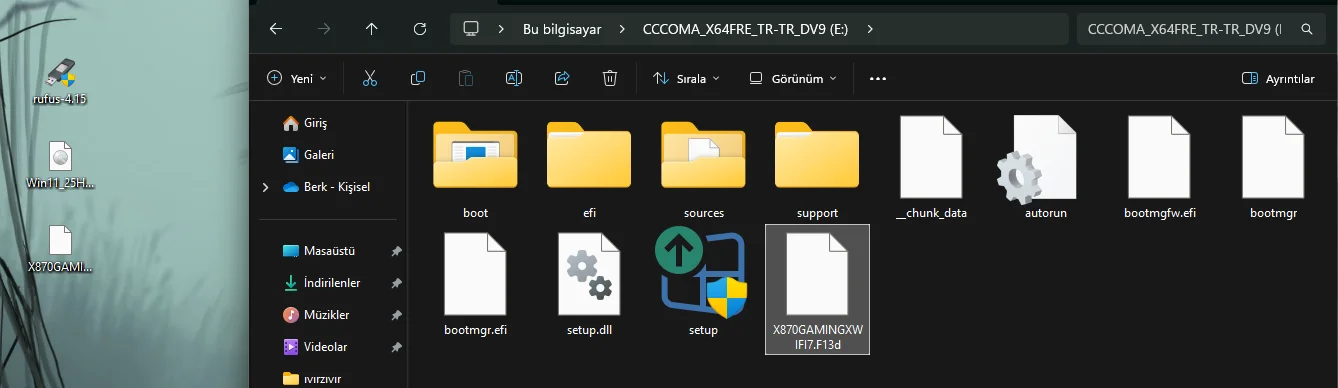The height and width of the screenshot is (388, 1338).
Task: Select the efi folder
Action: pos(589,168)
